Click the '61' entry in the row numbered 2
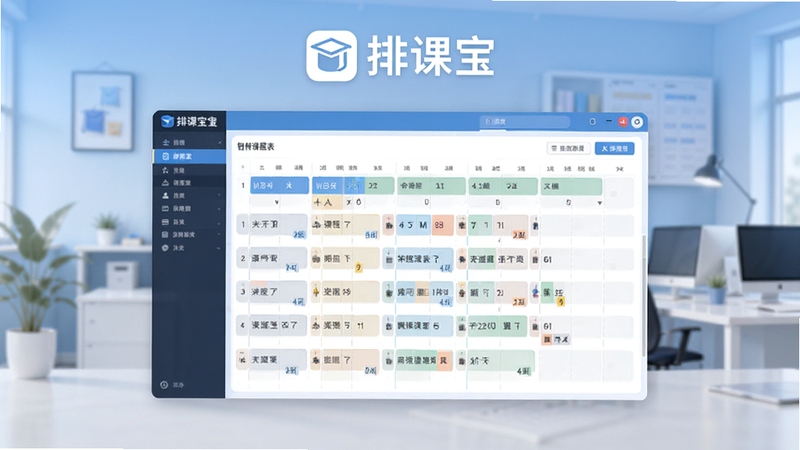 coord(547,260)
